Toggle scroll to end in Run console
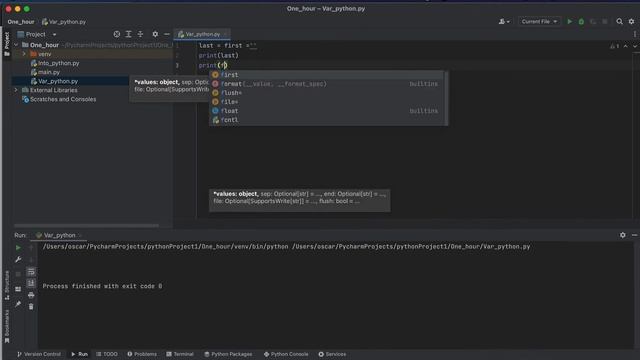 click(x=31, y=283)
